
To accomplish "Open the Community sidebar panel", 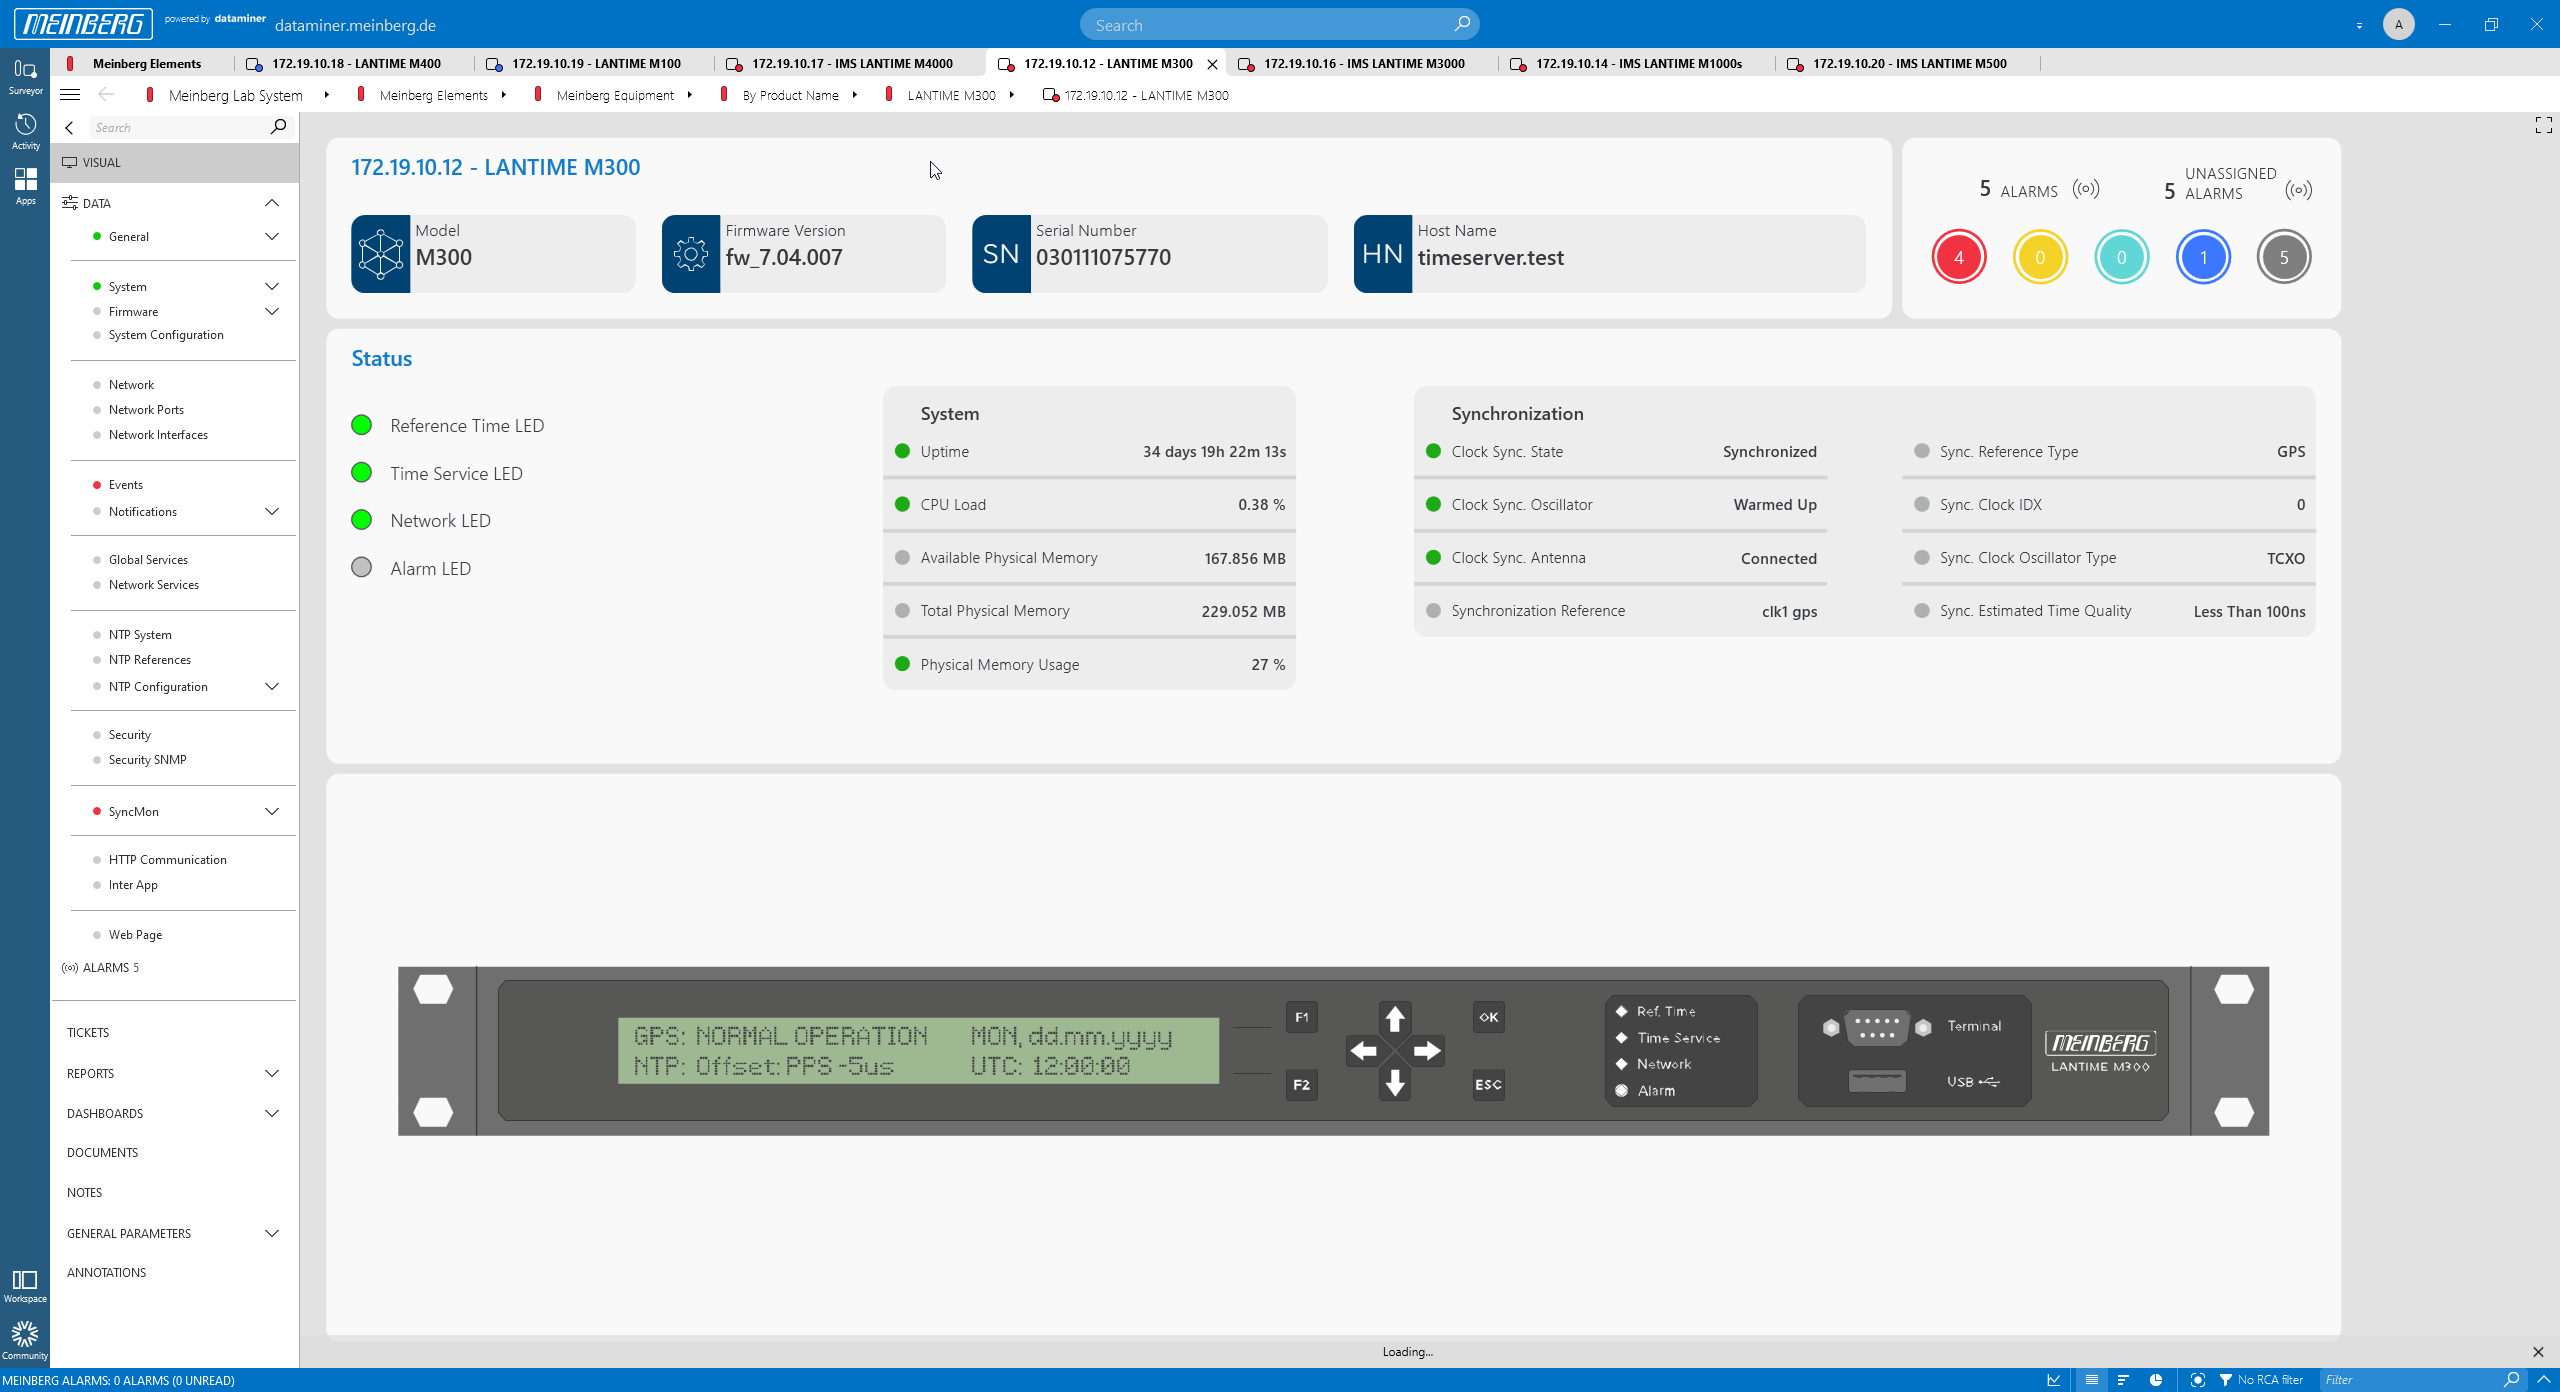I will tap(25, 1340).
